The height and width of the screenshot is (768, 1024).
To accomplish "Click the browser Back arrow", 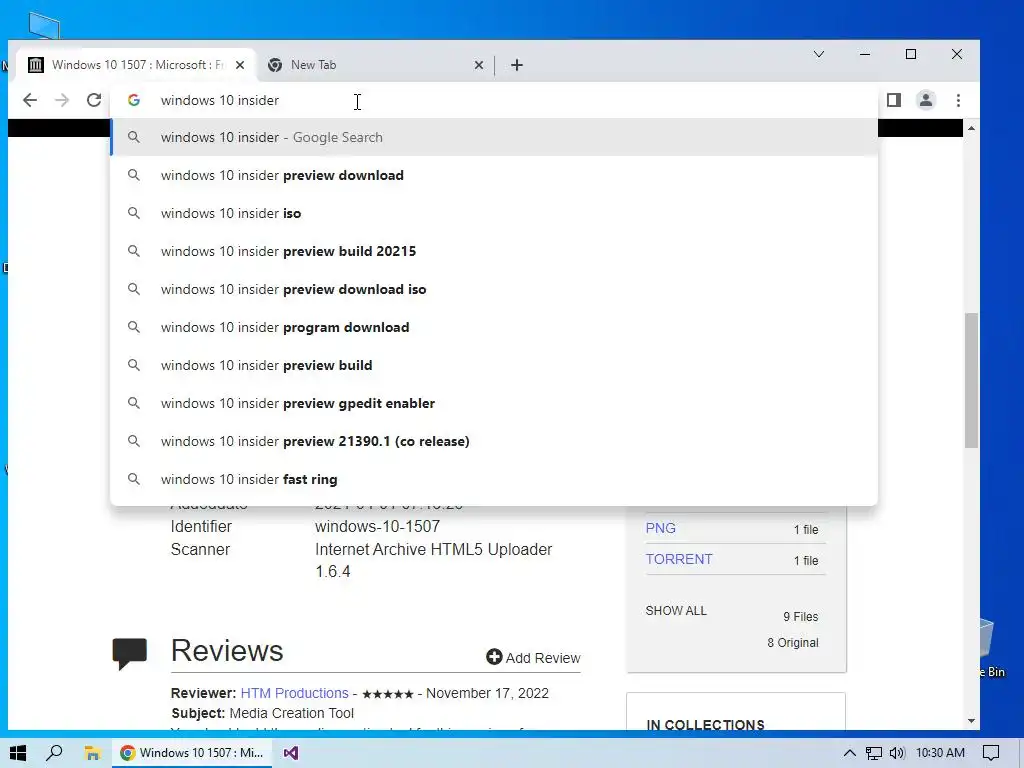I will coord(30,101).
